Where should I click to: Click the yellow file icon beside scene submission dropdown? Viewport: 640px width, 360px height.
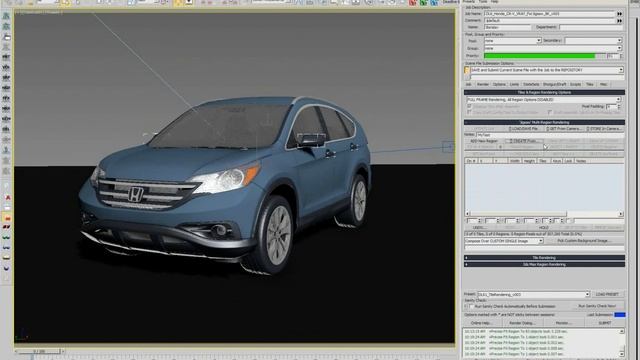click(467, 70)
